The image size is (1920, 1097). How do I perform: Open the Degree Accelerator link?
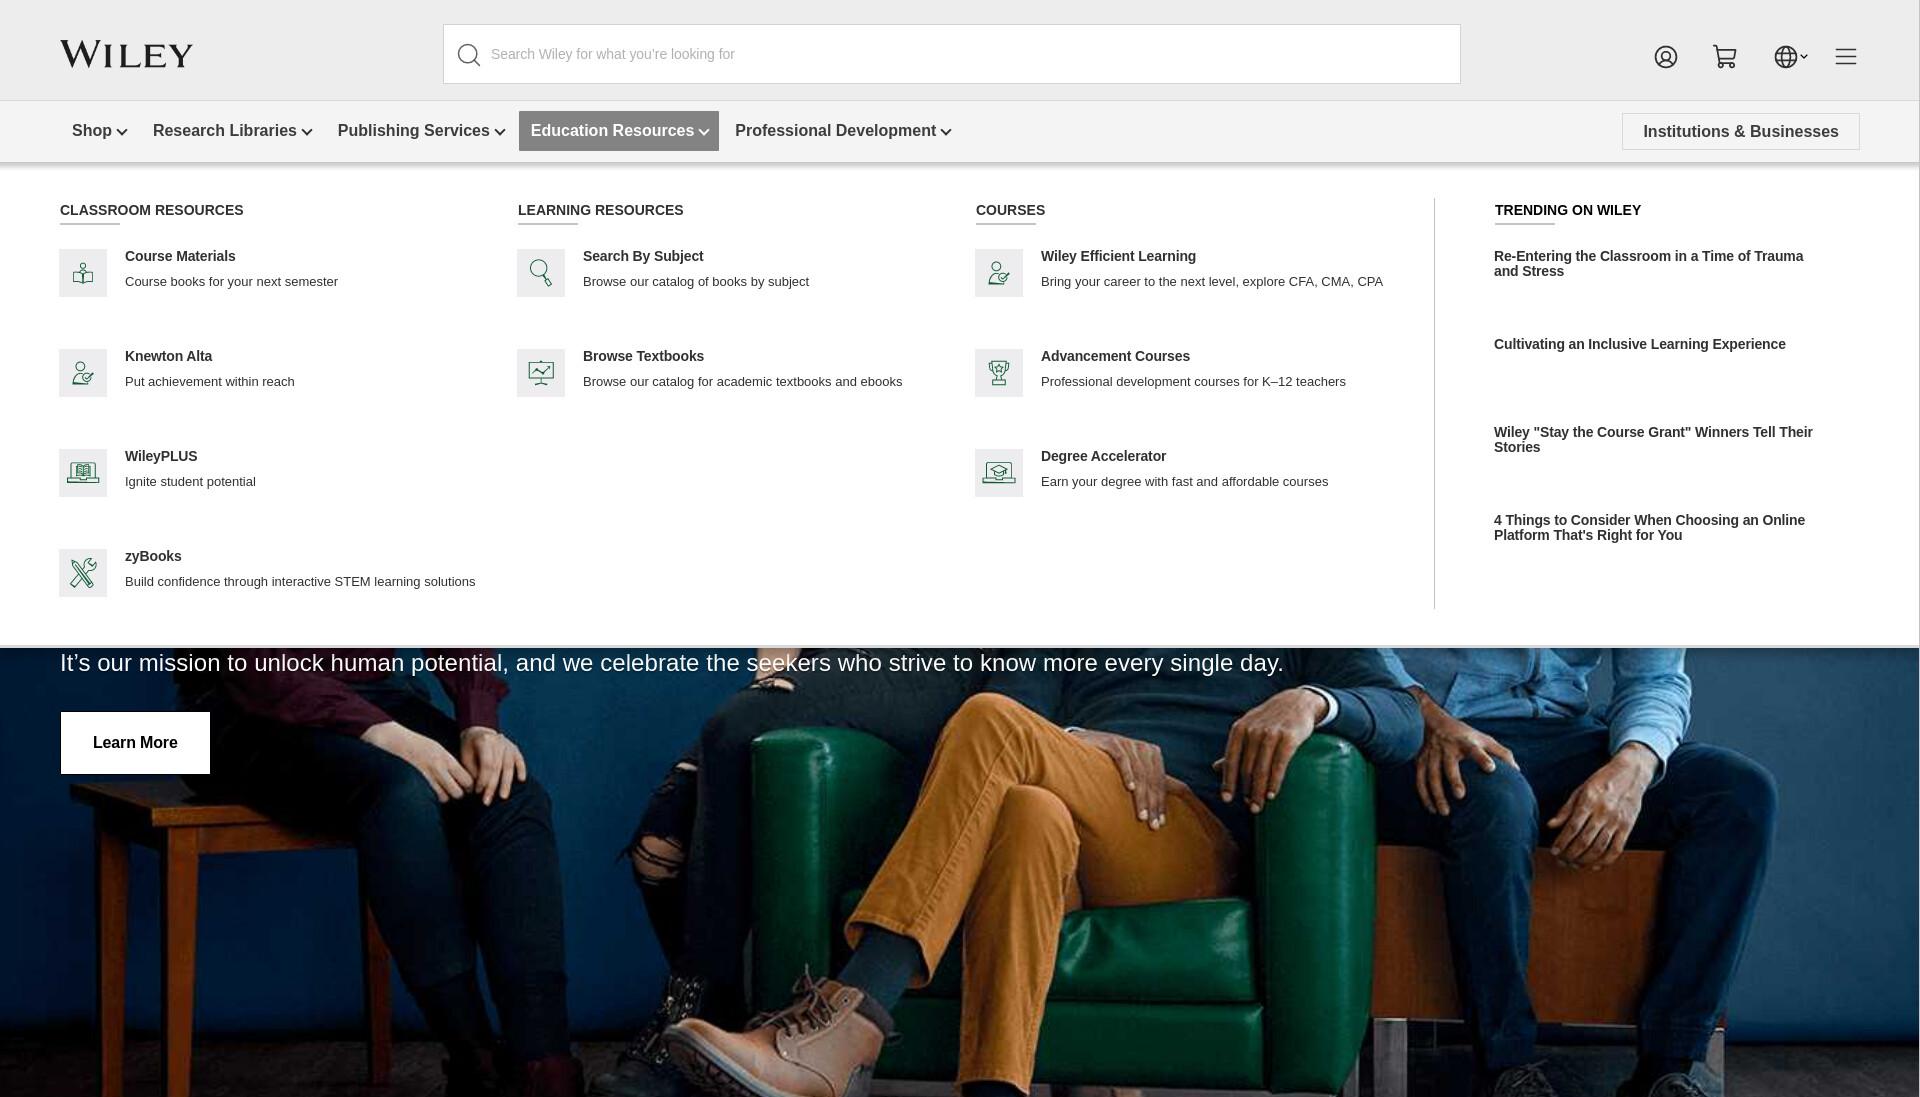(x=1103, y=456)
